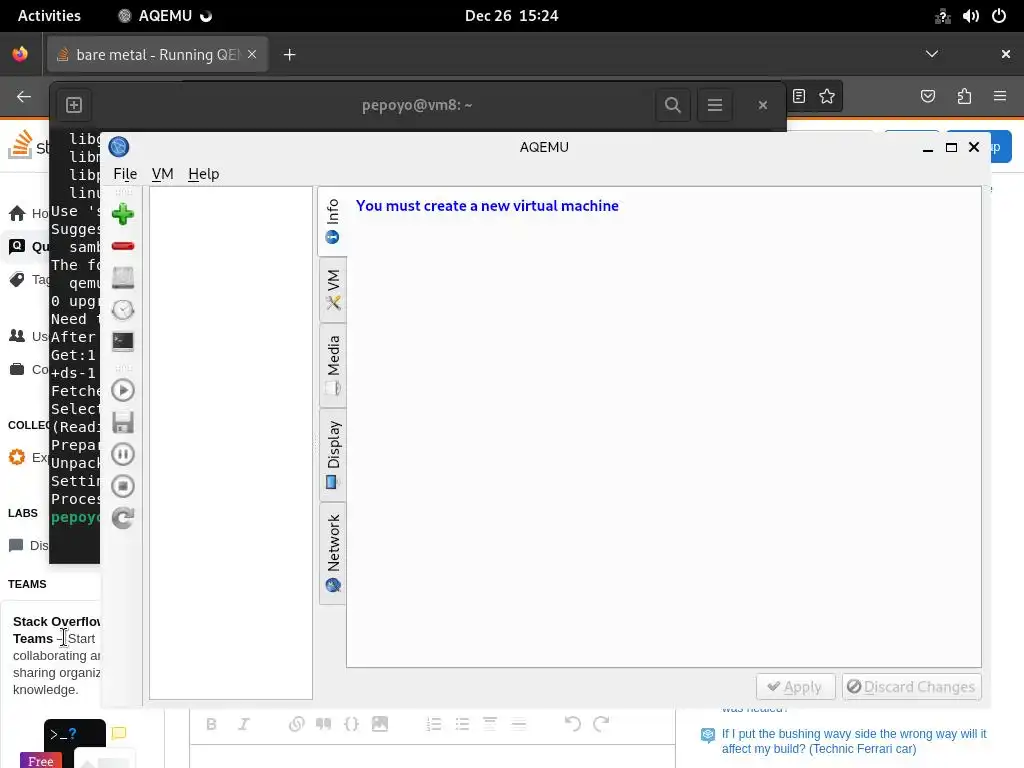Viewport: 1024px width, 768px height.
Task: Click the network status icon in tray
Action: [x=942, y=16]
